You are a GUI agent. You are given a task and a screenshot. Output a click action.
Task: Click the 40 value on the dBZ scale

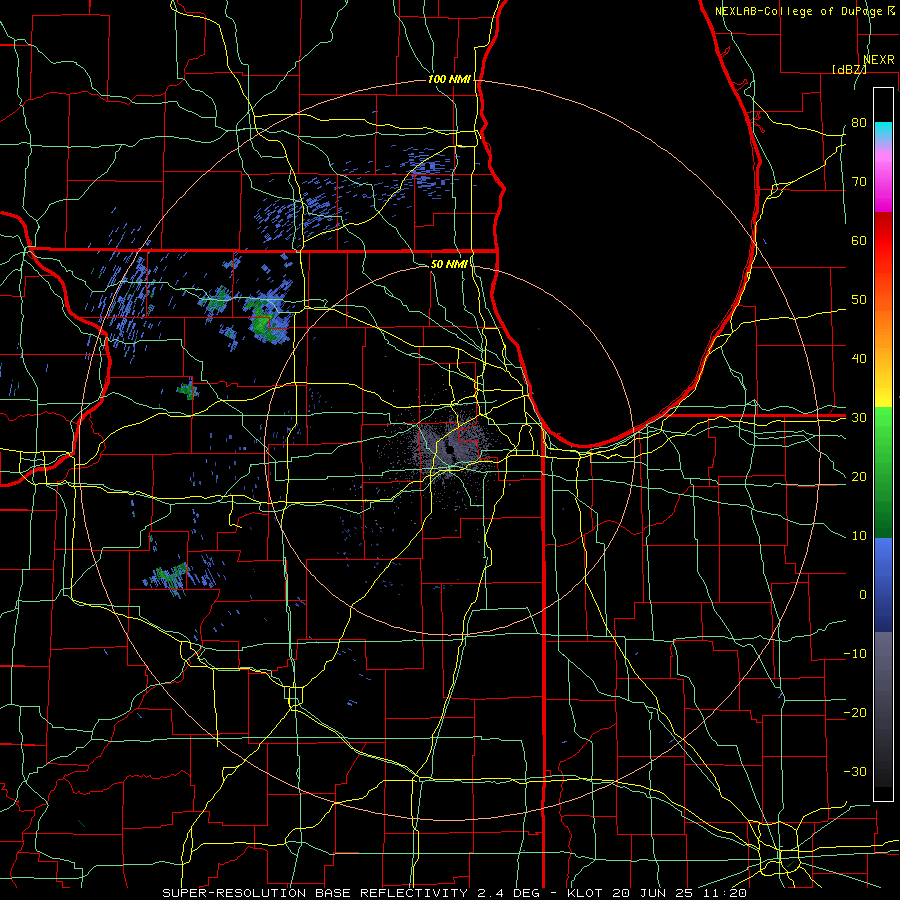(x=859, y=359)
